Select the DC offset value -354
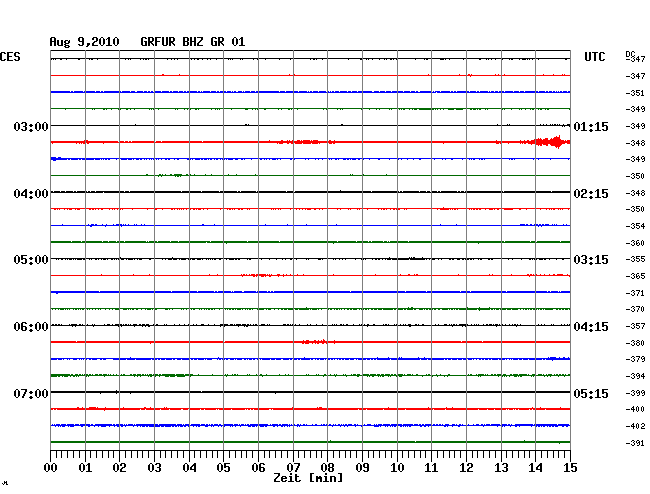Screen dimensions: 650x494 point(635,226)
